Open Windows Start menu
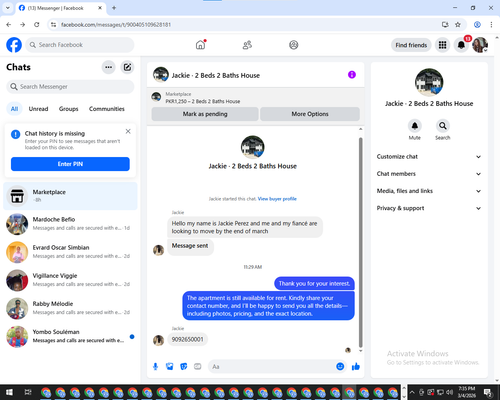This screenshot has width=500, height=400. pyautogui.click(x=9, y=392)
